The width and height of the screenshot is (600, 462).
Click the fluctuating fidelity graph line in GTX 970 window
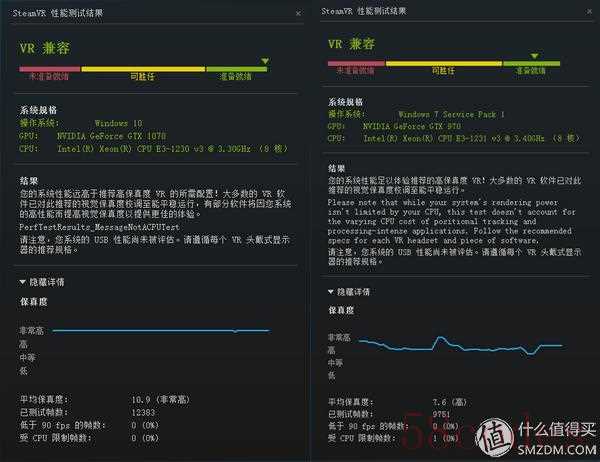pyautogui.click(x=461, y=346)
